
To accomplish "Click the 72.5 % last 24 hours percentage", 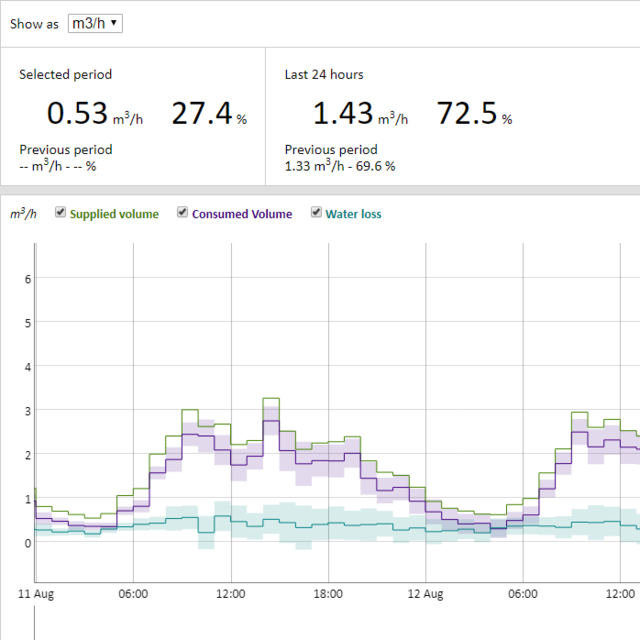I will point(466,114).
